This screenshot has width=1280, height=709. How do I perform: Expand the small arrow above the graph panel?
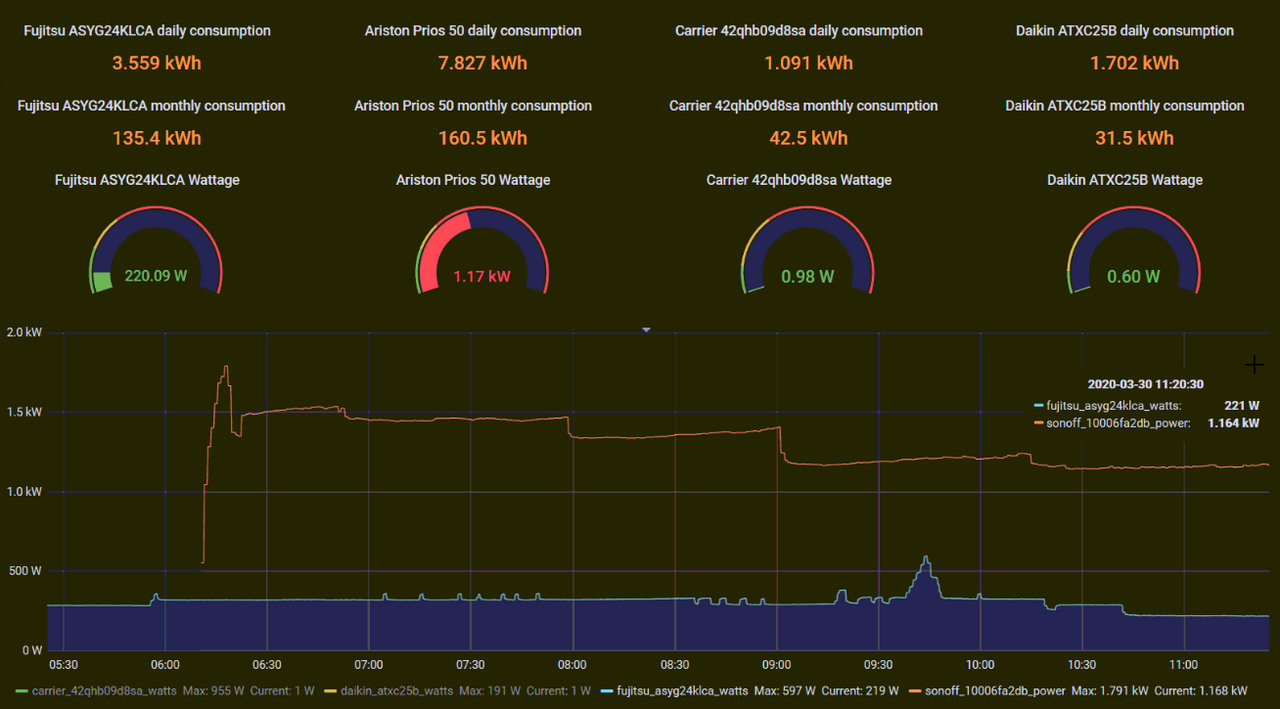pyautogui.click(x=646, y=330)
